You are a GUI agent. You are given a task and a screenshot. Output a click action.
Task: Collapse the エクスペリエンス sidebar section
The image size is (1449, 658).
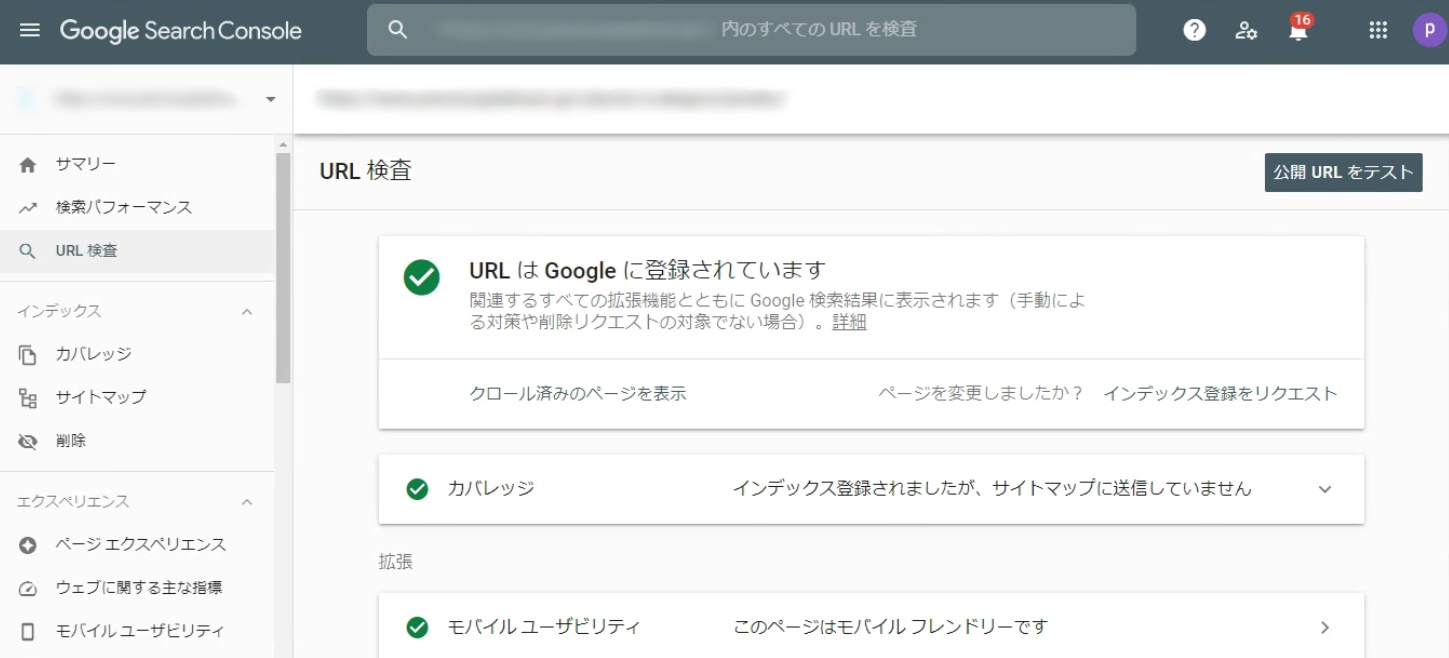247,502
